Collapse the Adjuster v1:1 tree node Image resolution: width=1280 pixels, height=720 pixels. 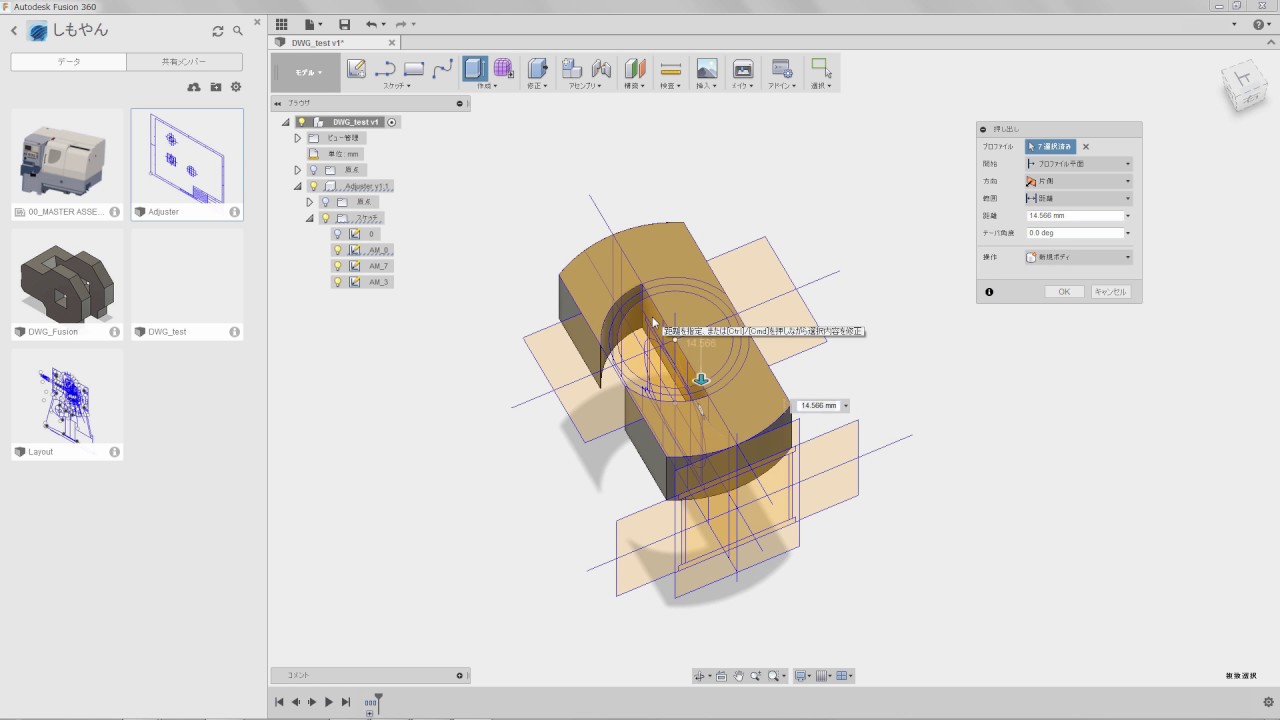coord(297,186)
